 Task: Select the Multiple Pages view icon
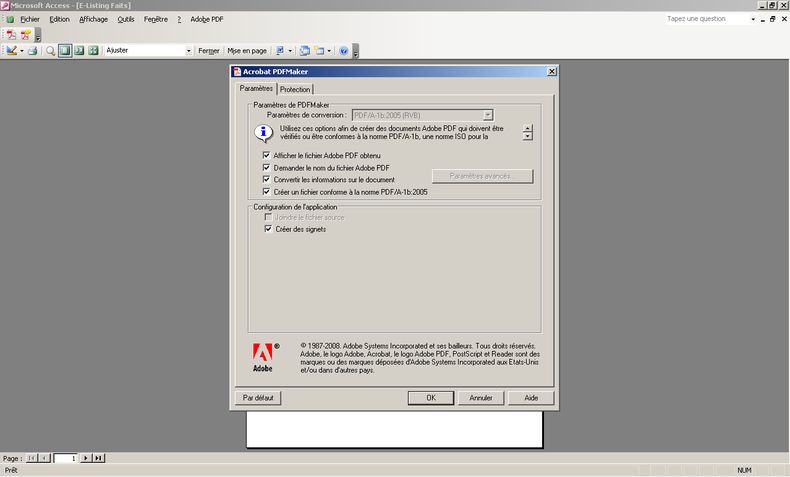93,50
